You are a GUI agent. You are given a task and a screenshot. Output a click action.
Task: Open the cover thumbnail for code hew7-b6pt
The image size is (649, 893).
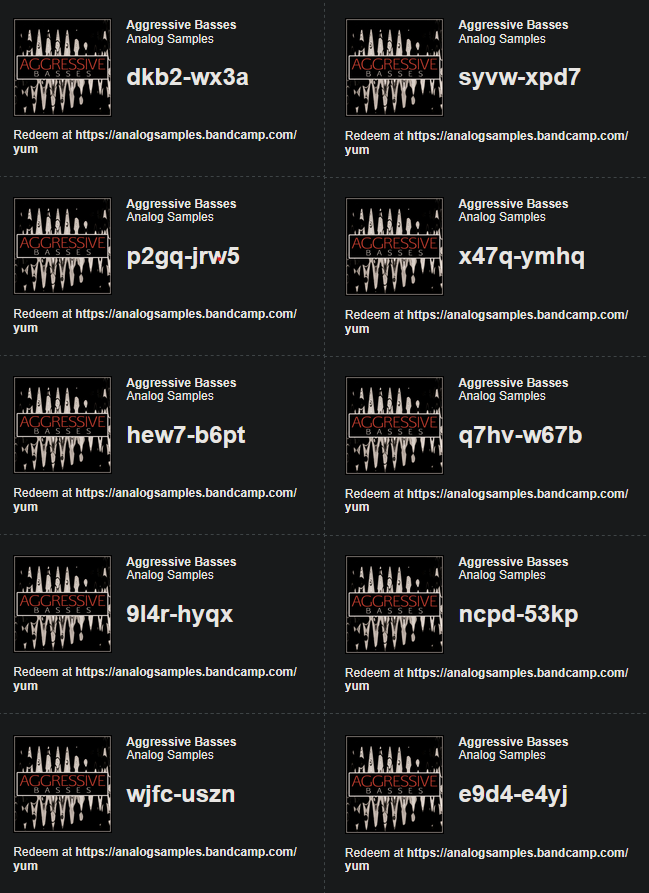pyautogui.click(x=62, y=426)
